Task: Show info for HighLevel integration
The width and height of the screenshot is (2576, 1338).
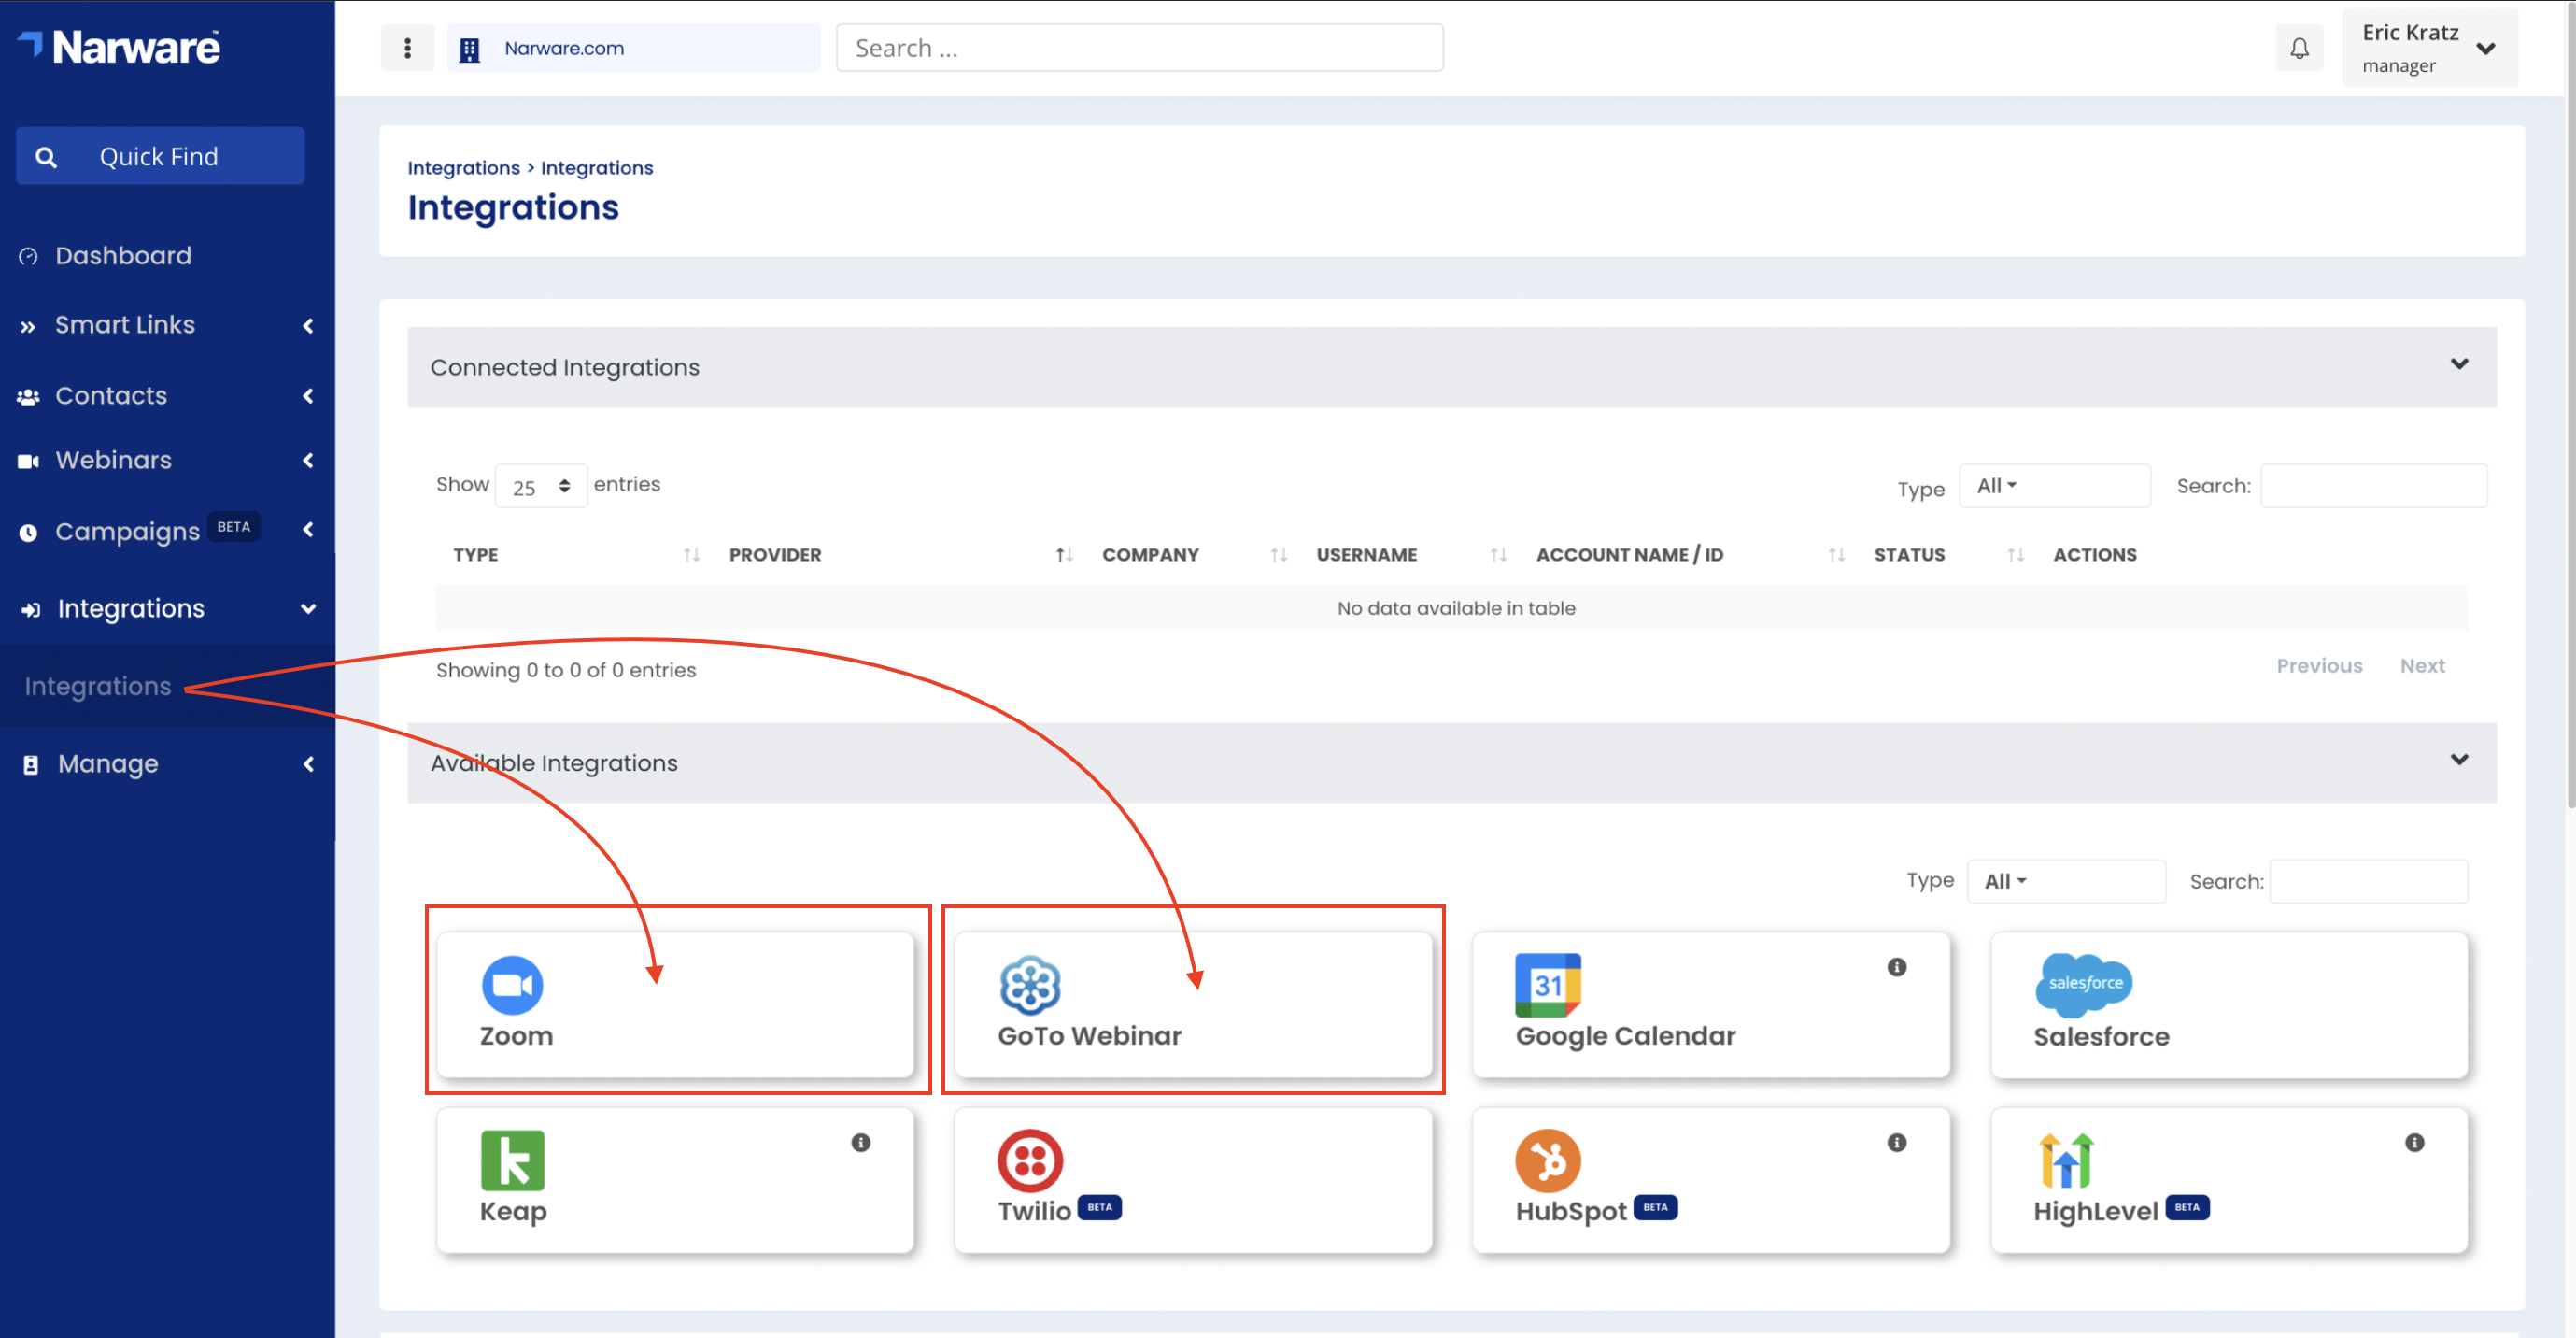Action: click(2414, 1142)
